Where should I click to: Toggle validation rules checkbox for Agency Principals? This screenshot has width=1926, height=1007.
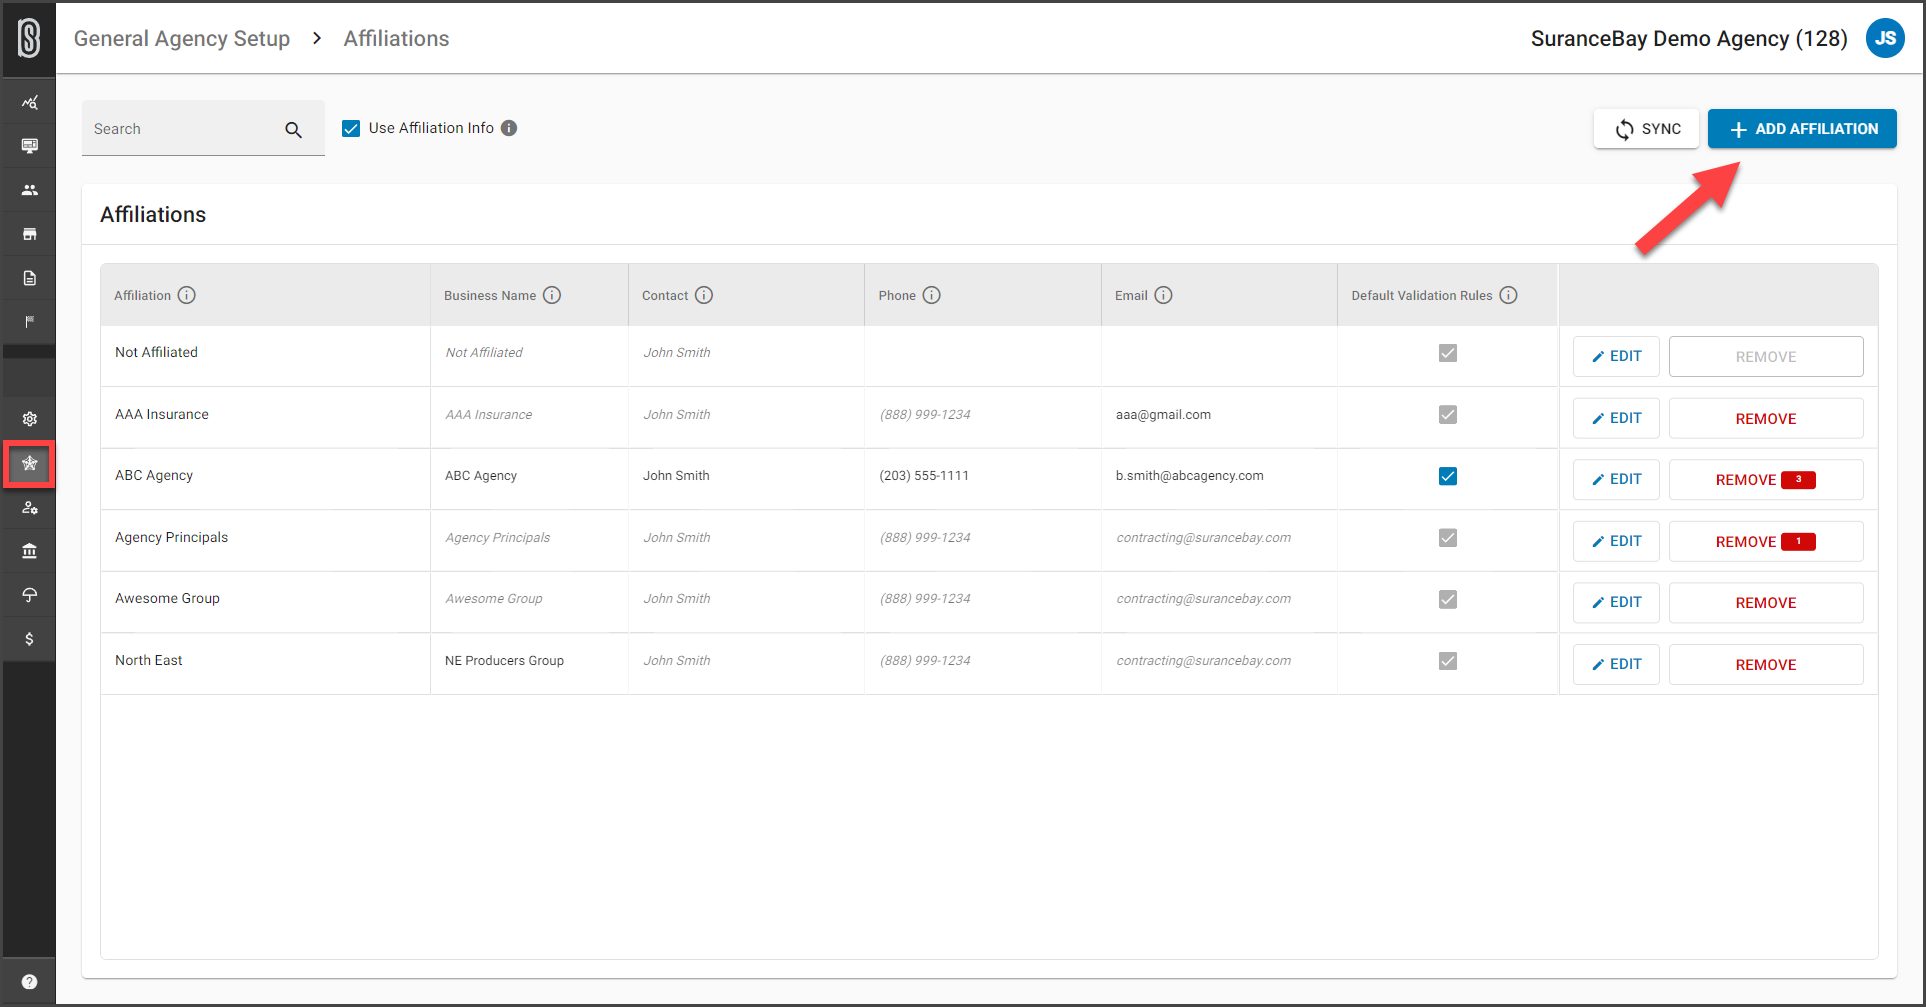click(1448, 538)
